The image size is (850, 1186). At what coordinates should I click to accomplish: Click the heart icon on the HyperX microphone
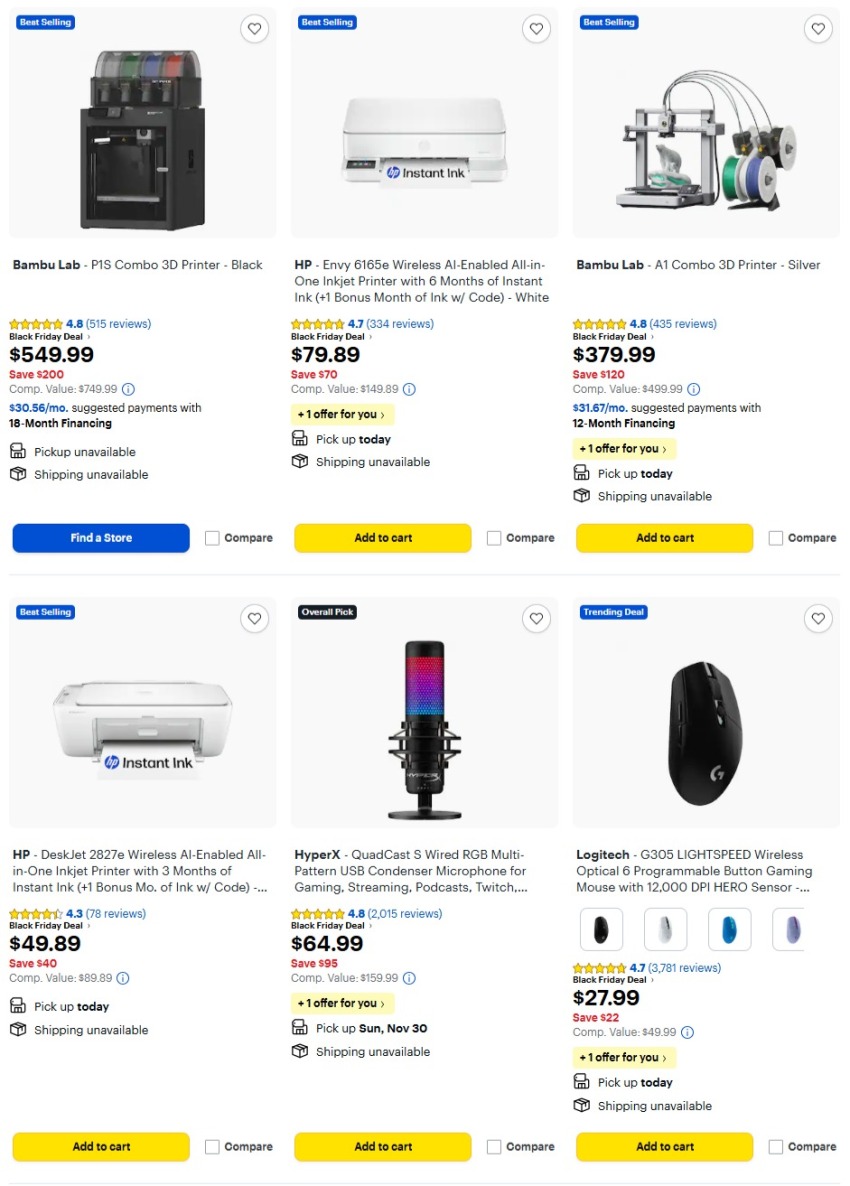point(536,619)
